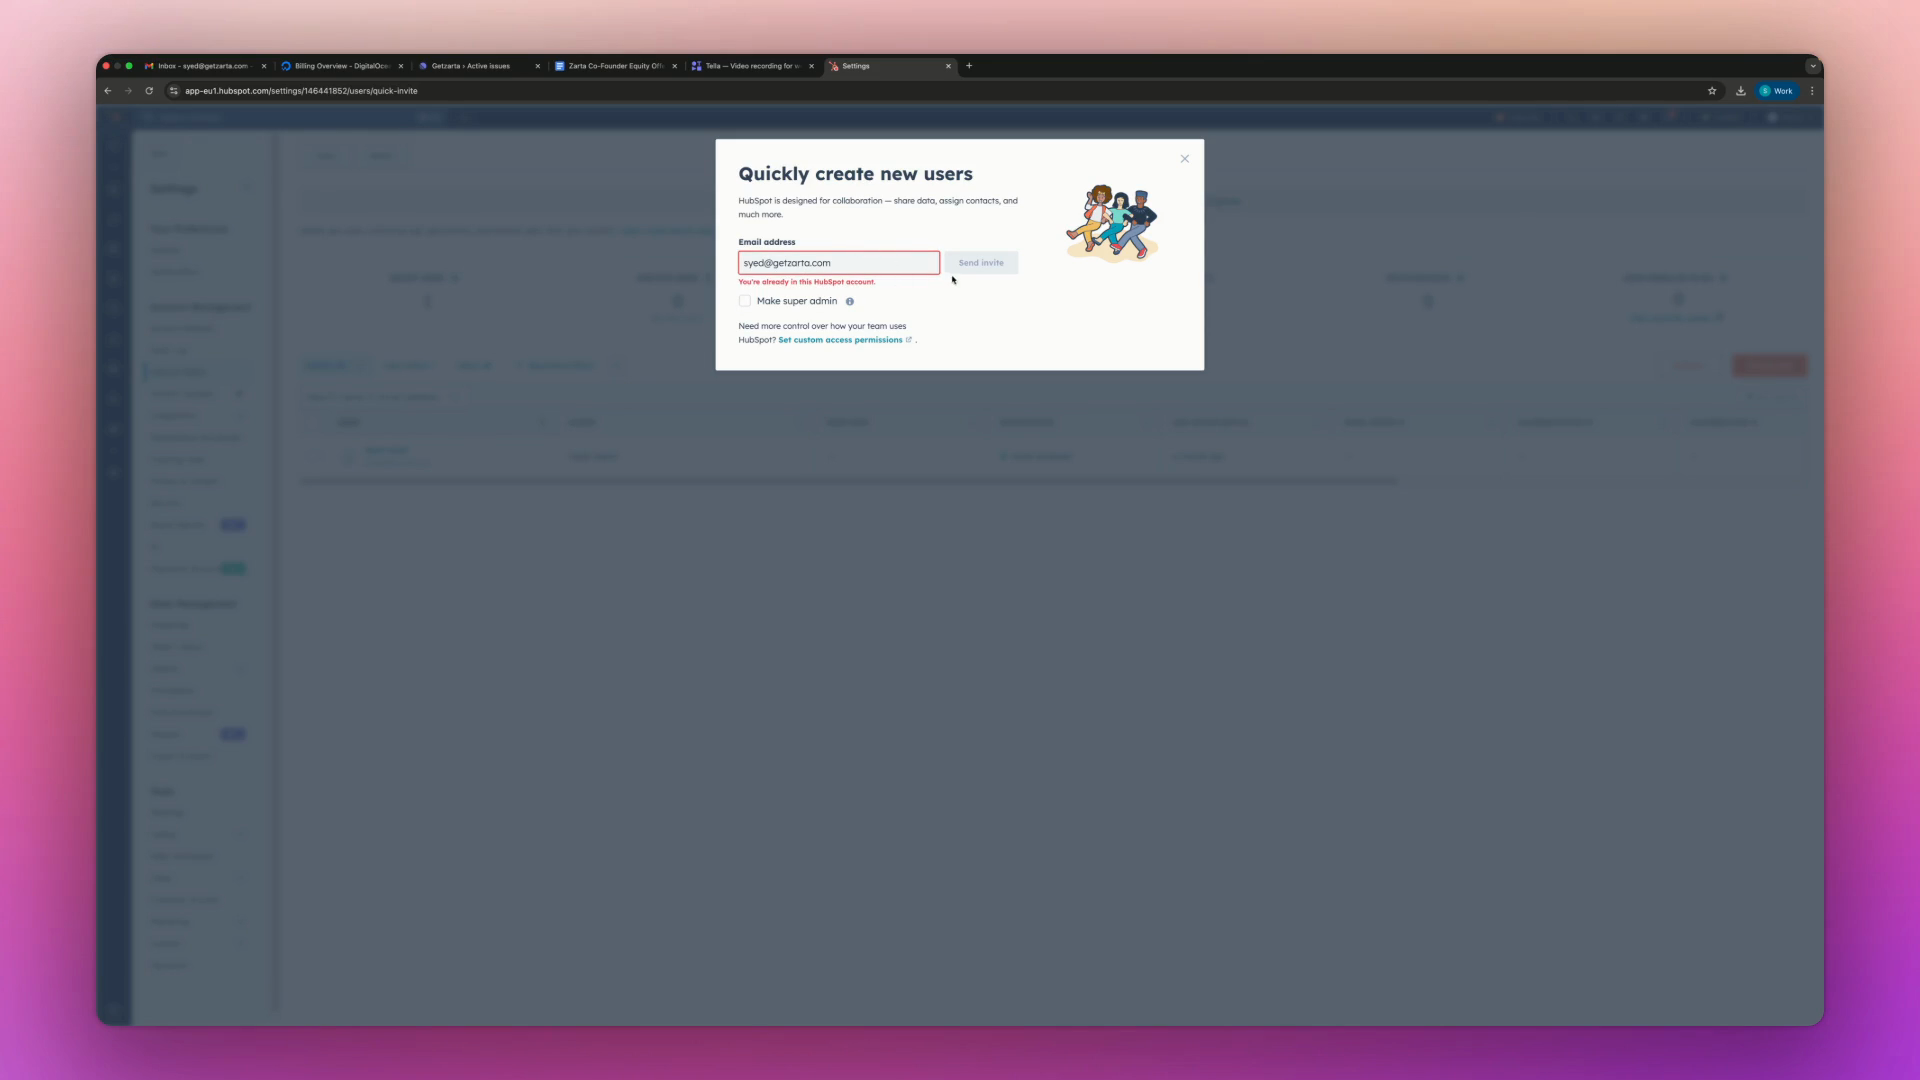The height and width of the screenshot is (1080, 1920).
Task: Close the Quickly create new users dialog
Action: tap(1184, 159)
